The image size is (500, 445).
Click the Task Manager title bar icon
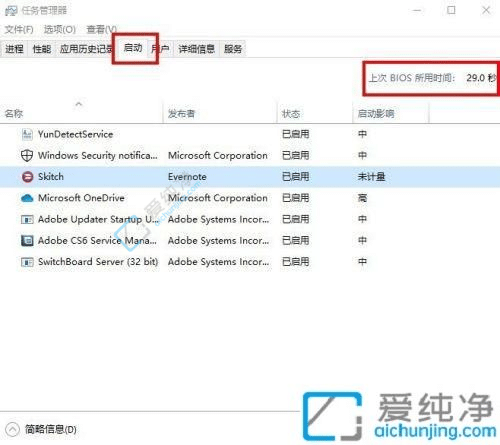point(11,11)
